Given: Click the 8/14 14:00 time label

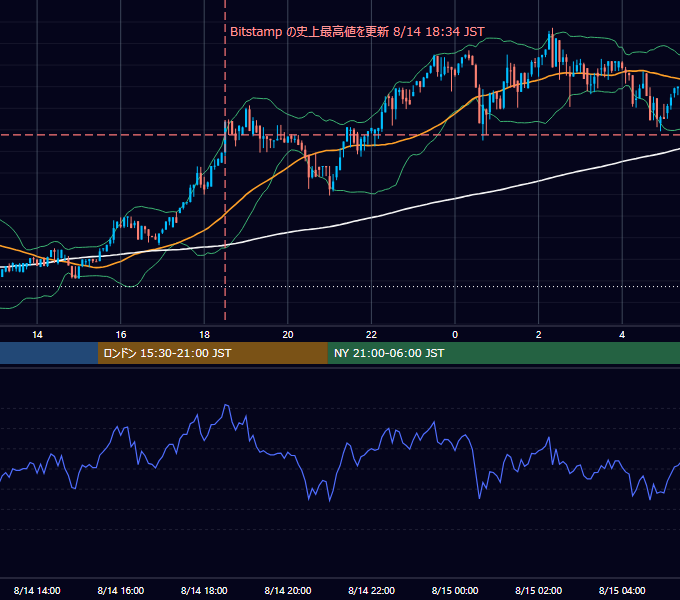Looking at the screenshot, I should tap(37, 590).
